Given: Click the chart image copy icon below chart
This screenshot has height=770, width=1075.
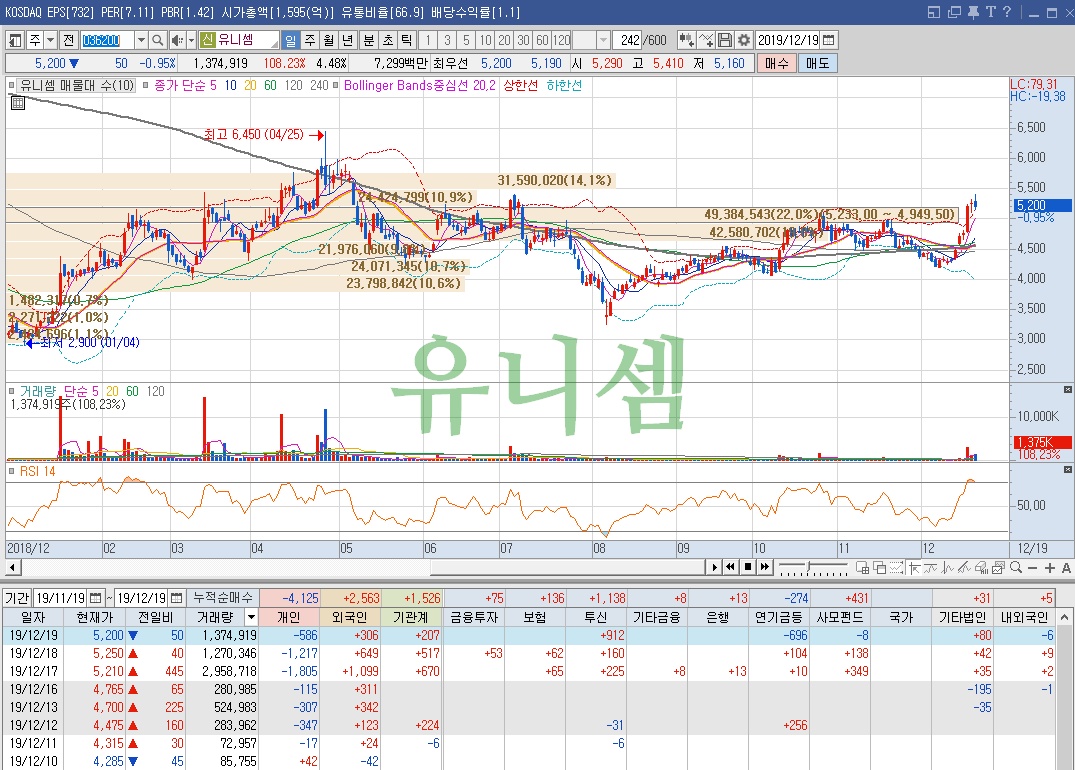Looking at the screenshot, I should click(x=998, y=568).
